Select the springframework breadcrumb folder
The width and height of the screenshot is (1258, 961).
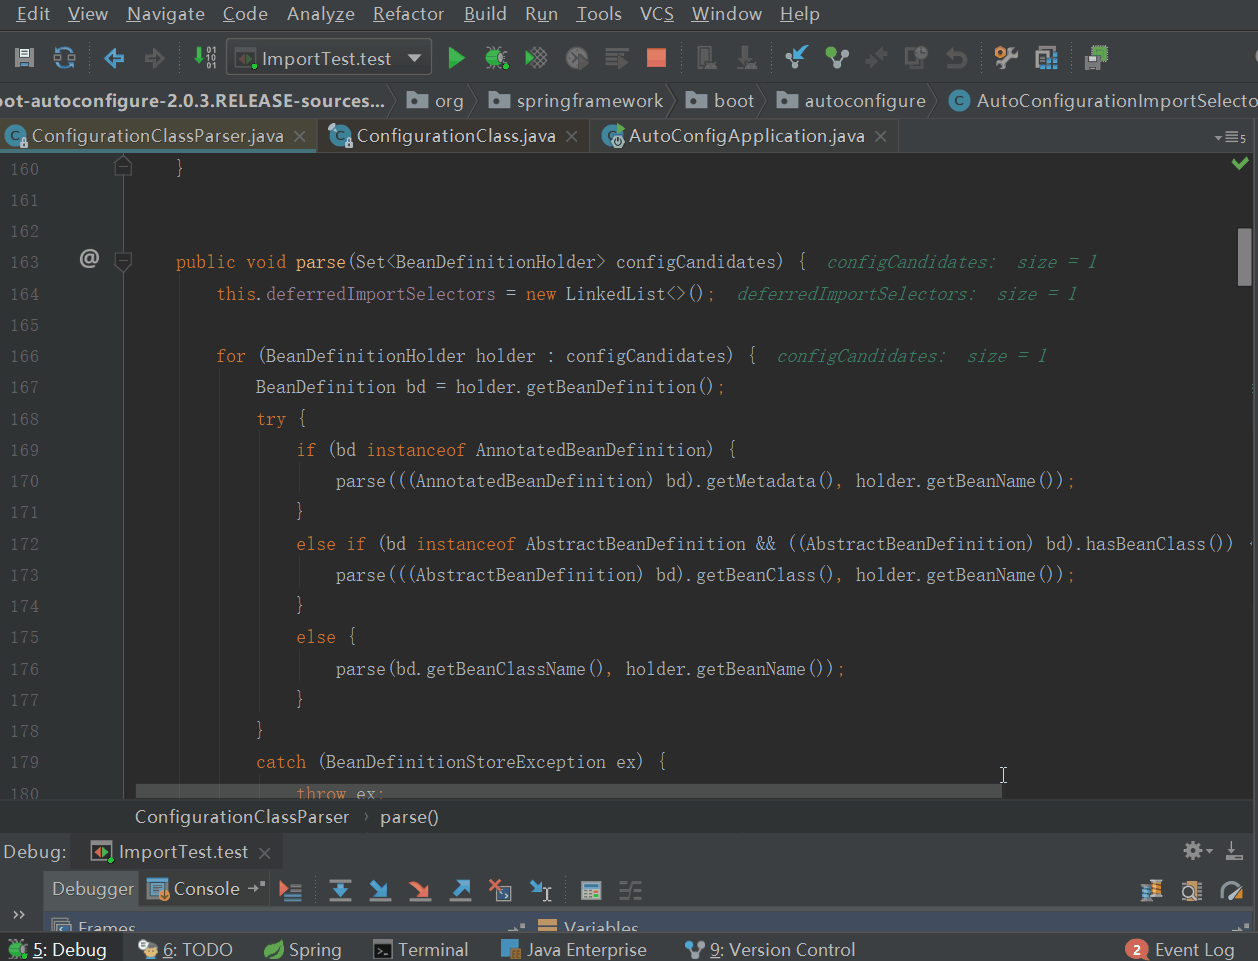[576, 101]
